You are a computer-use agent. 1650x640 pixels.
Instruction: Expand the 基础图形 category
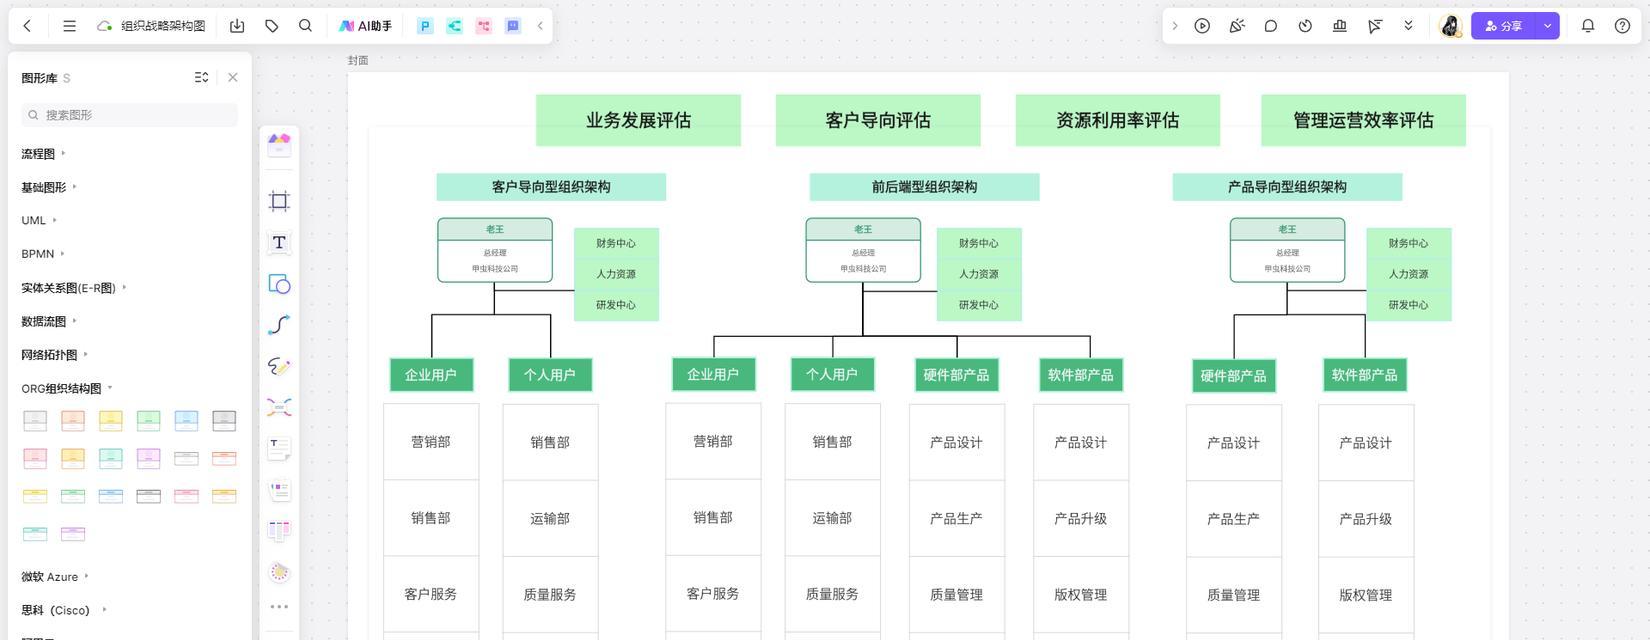pyautogui.click(x=49, y=187)
